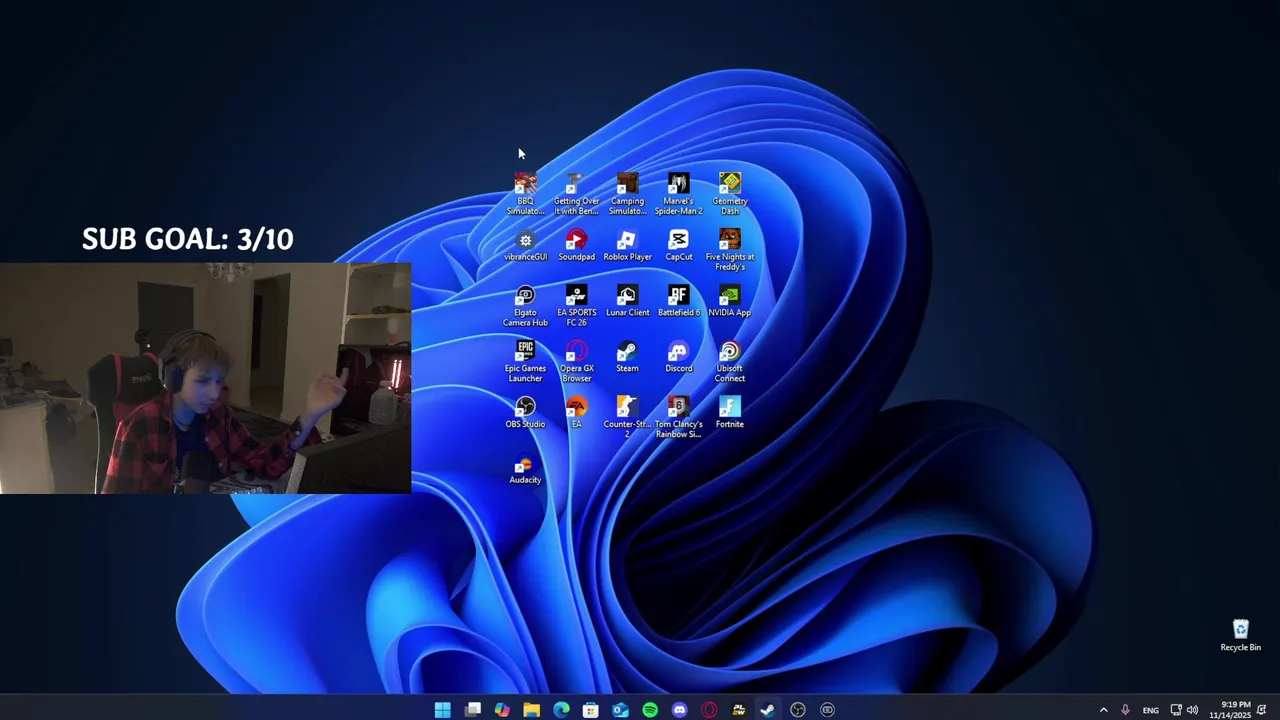Open the ENG language switcher
Screen dimensions: 1280x720
coord(1151,710)
